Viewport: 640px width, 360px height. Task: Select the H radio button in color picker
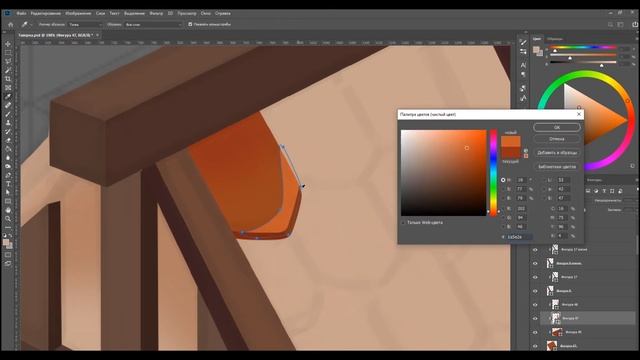503,180
